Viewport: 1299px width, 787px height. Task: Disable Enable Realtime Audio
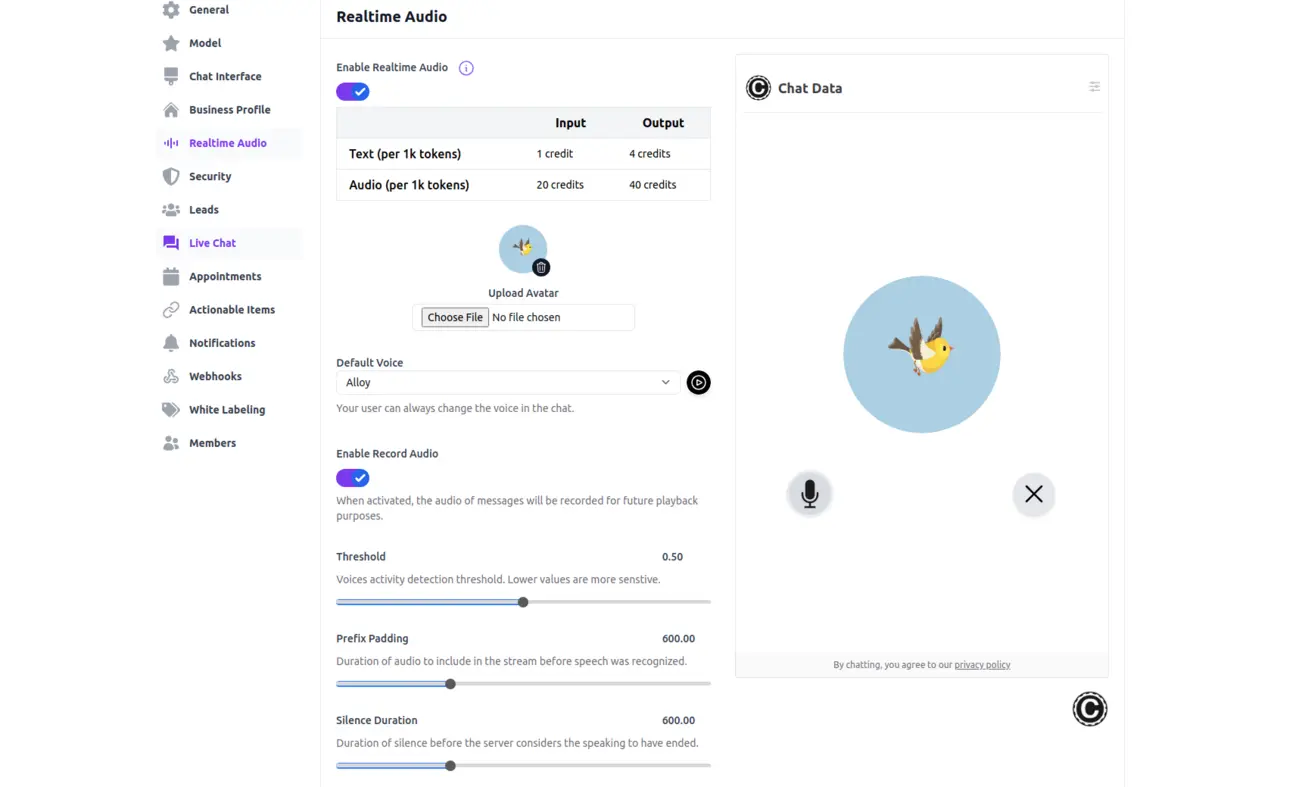click(x=352, y=90)
